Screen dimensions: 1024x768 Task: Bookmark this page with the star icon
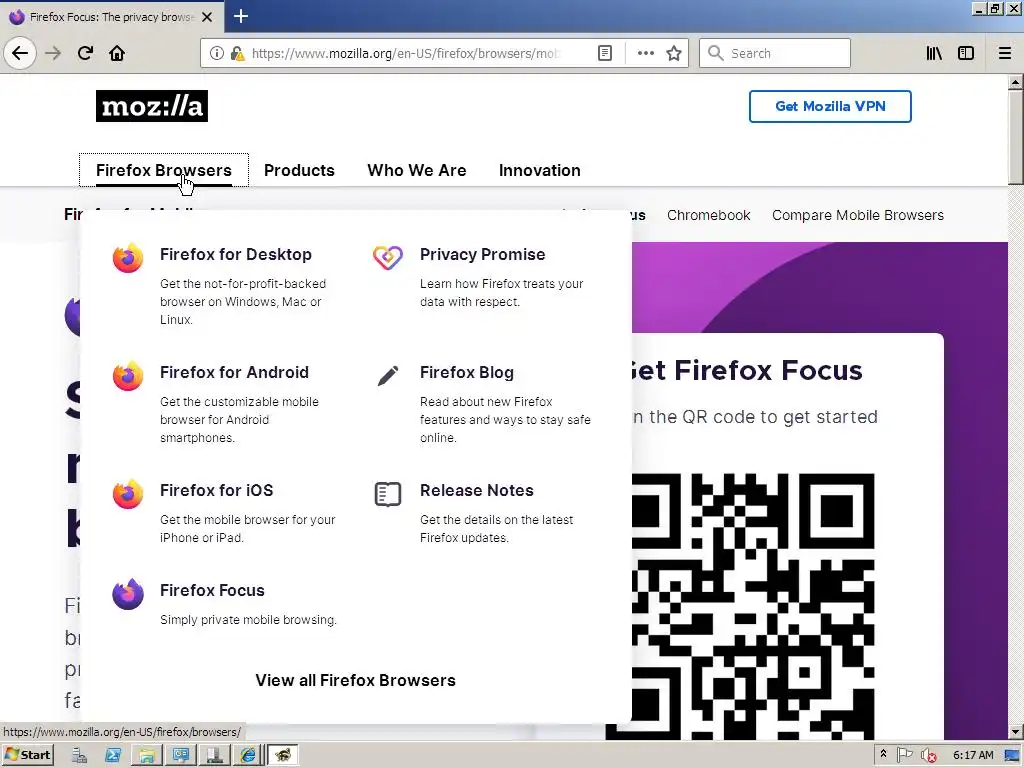point(674,54)
